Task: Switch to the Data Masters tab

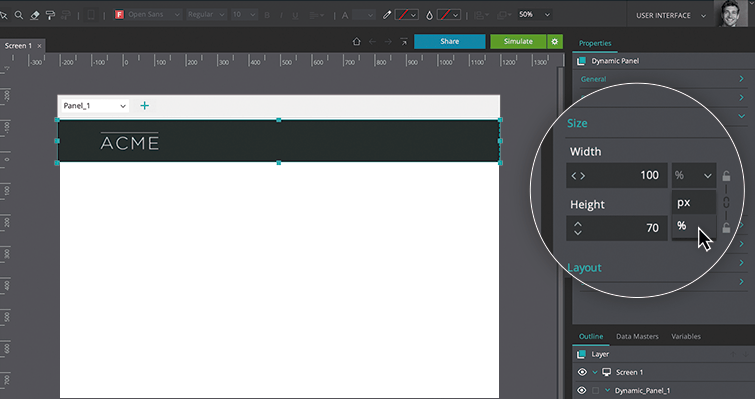Action: [637, 336]
